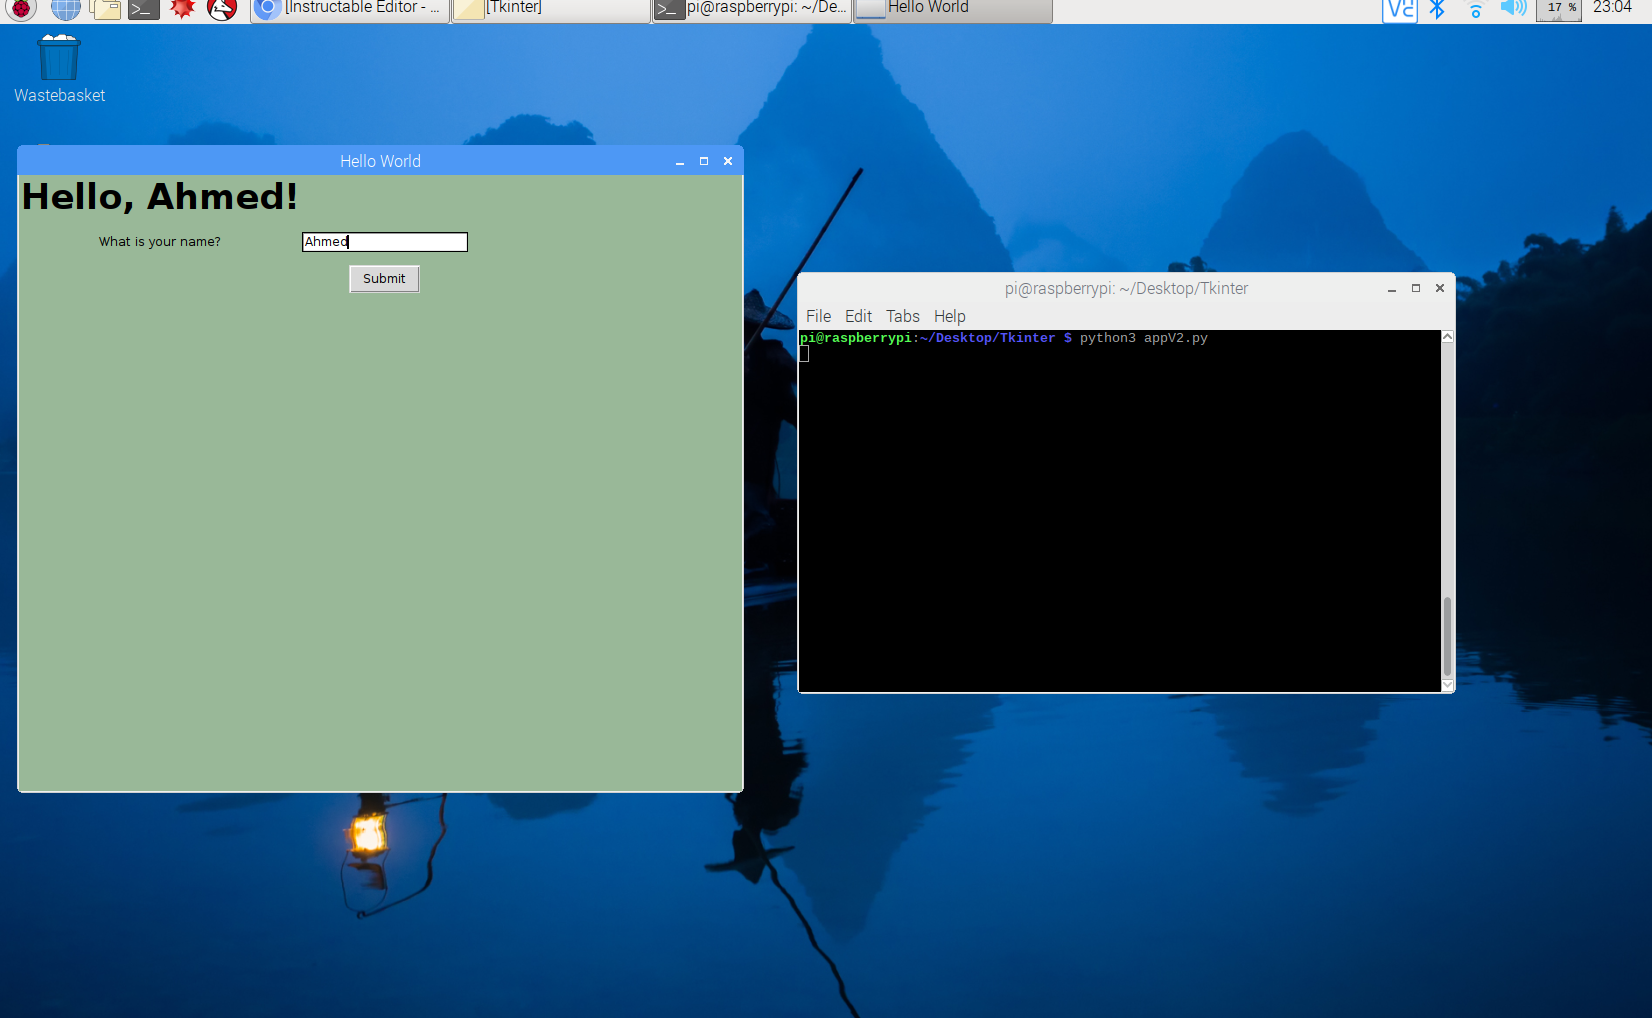
Task: Toggle Wi-Fi from the system tray
Action: pos(1475,11)
